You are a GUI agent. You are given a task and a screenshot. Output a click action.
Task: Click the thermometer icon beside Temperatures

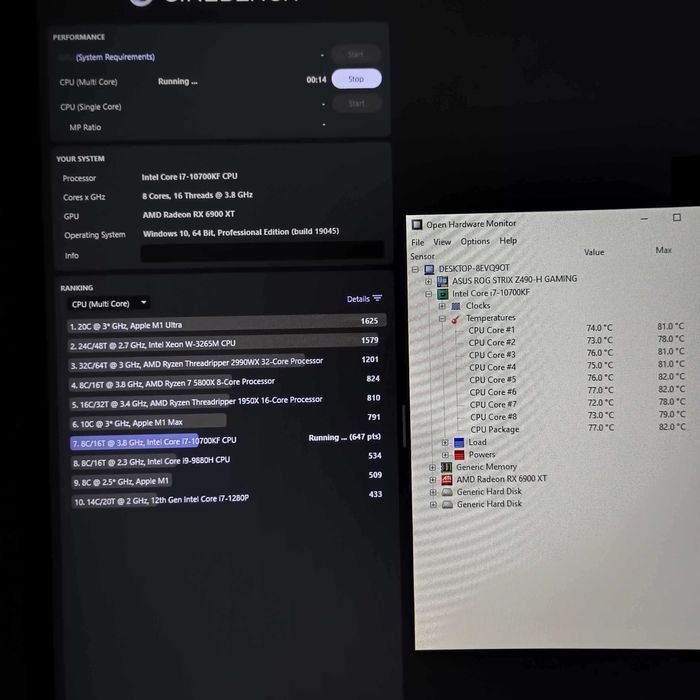tap(456, 319)
